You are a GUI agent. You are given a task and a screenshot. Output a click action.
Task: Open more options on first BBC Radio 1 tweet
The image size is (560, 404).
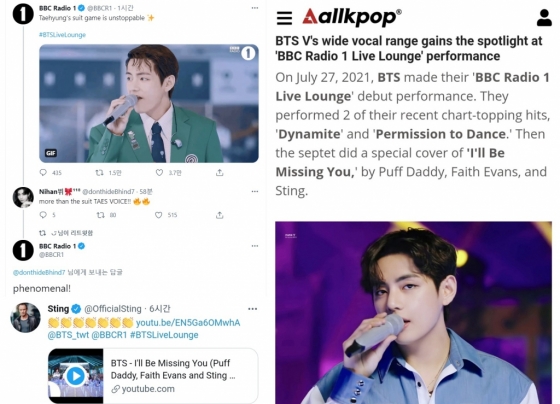click(255, 8)
